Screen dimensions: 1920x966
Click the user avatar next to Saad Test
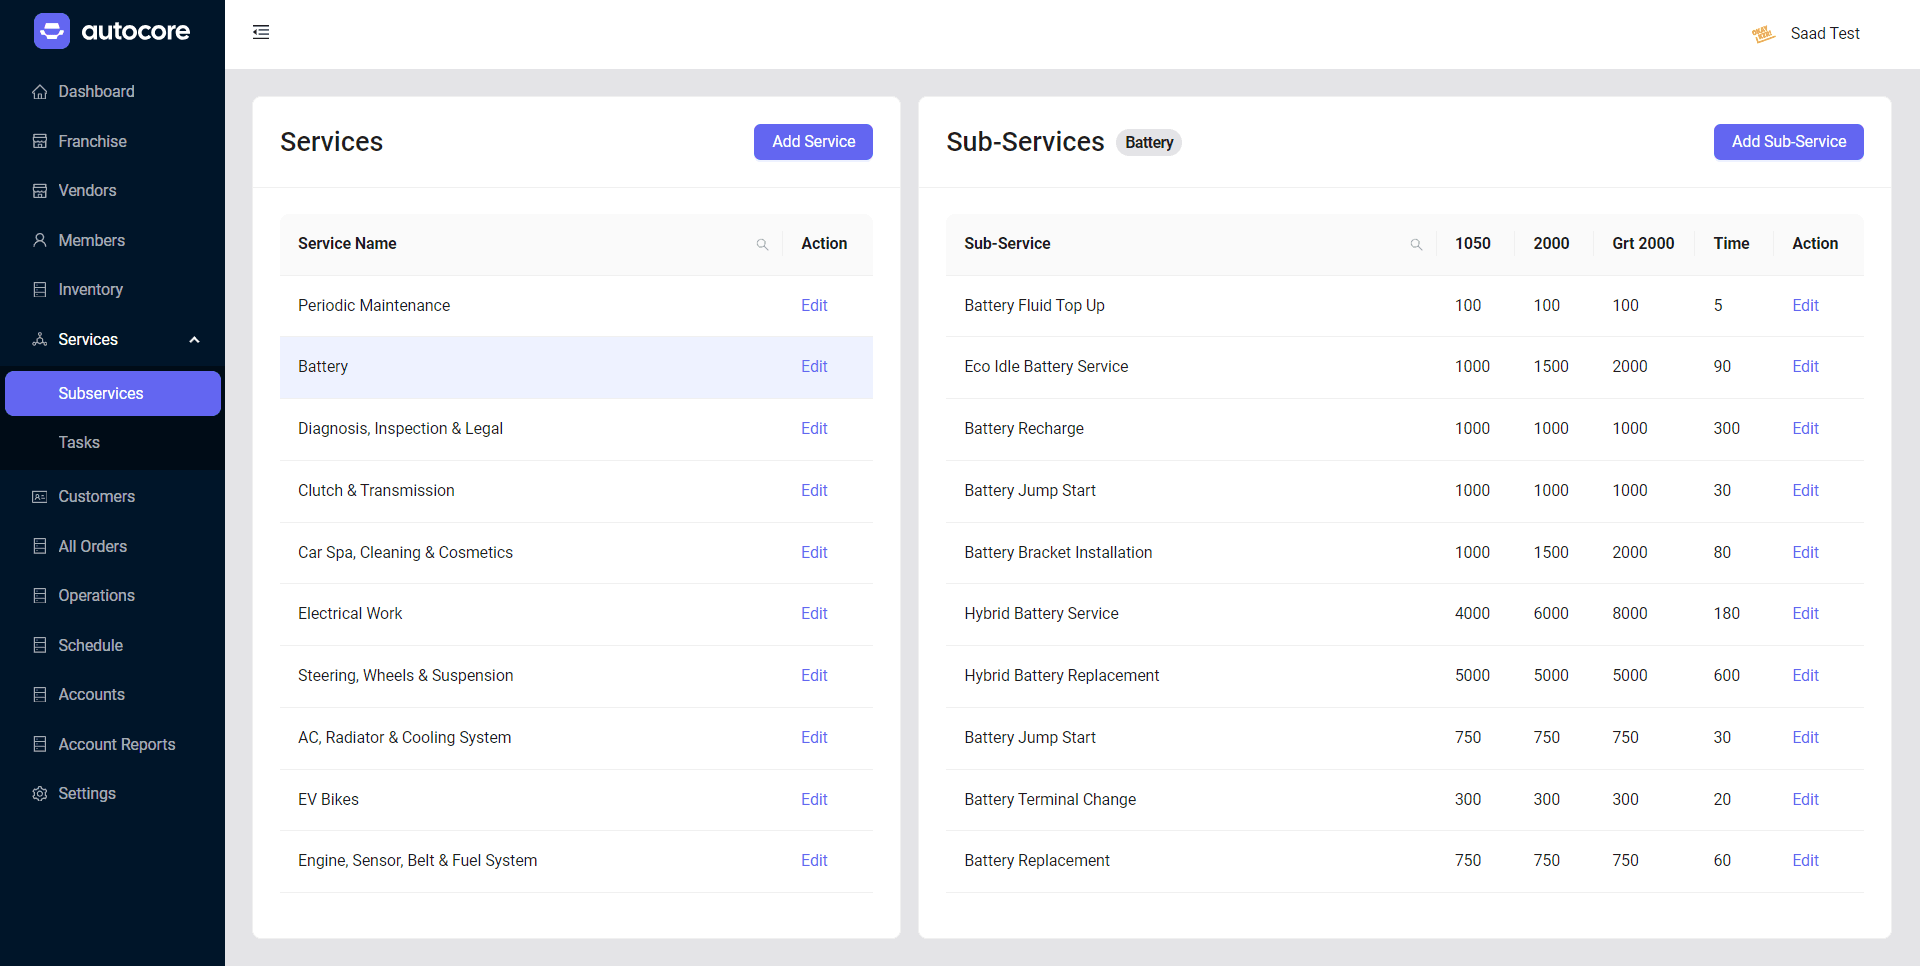click(1763, 34)
